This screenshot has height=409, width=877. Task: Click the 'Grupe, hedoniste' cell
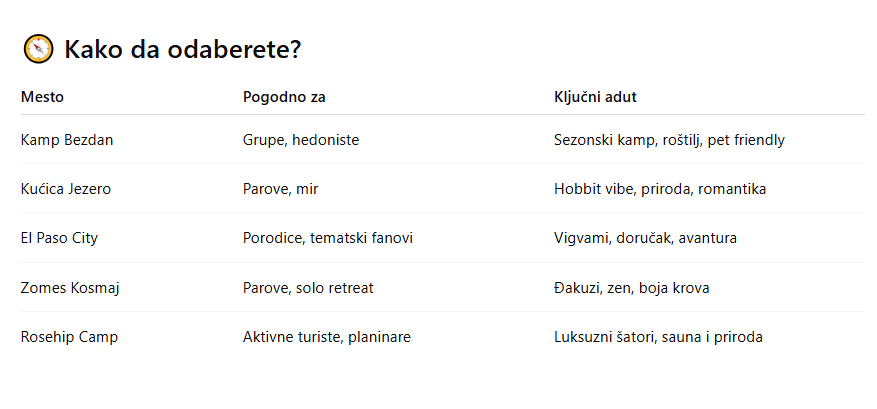coord(301,139)
